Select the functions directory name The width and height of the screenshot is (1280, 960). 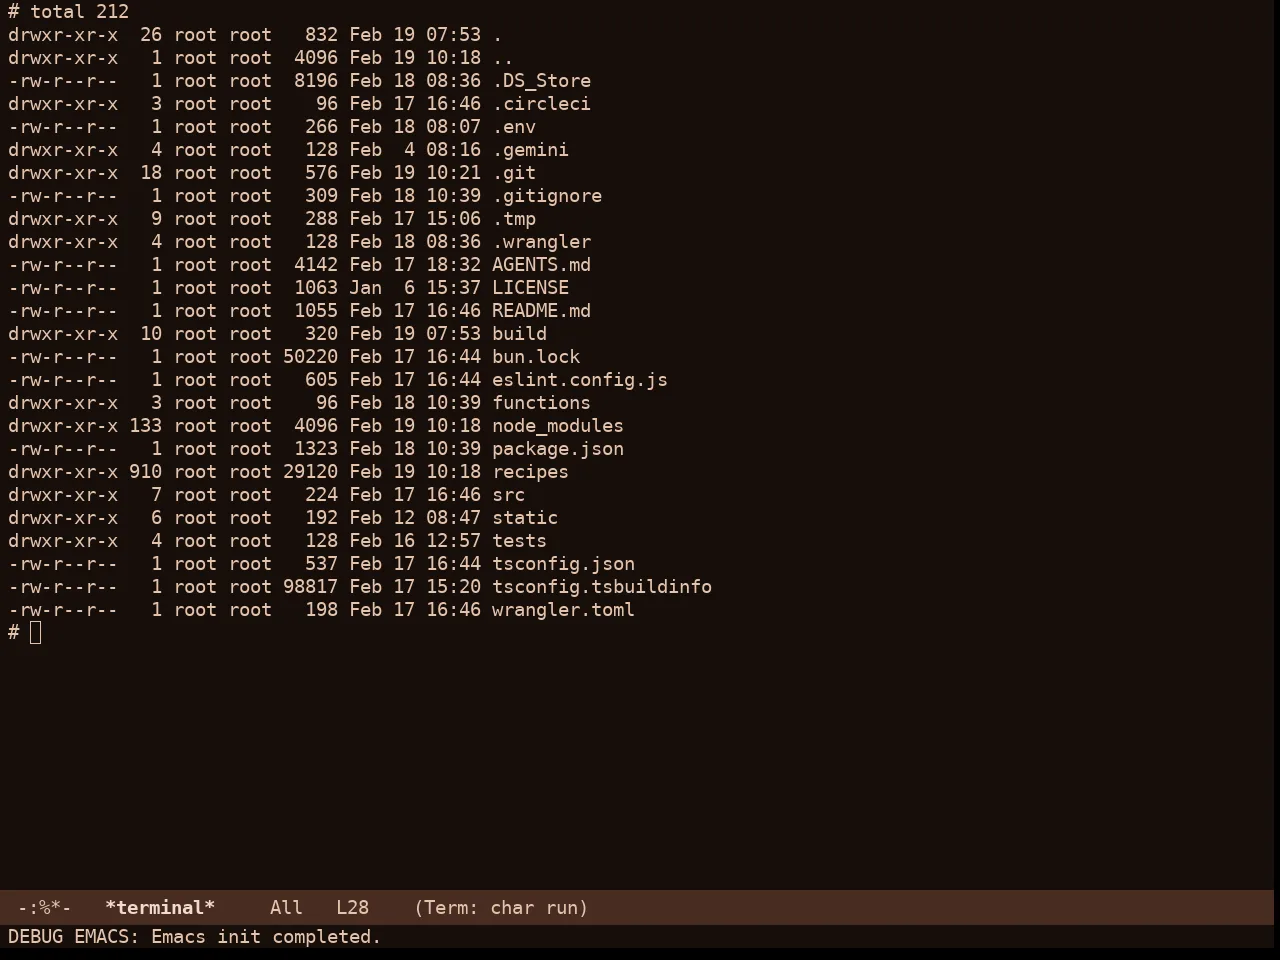click(x=541, y=403)
